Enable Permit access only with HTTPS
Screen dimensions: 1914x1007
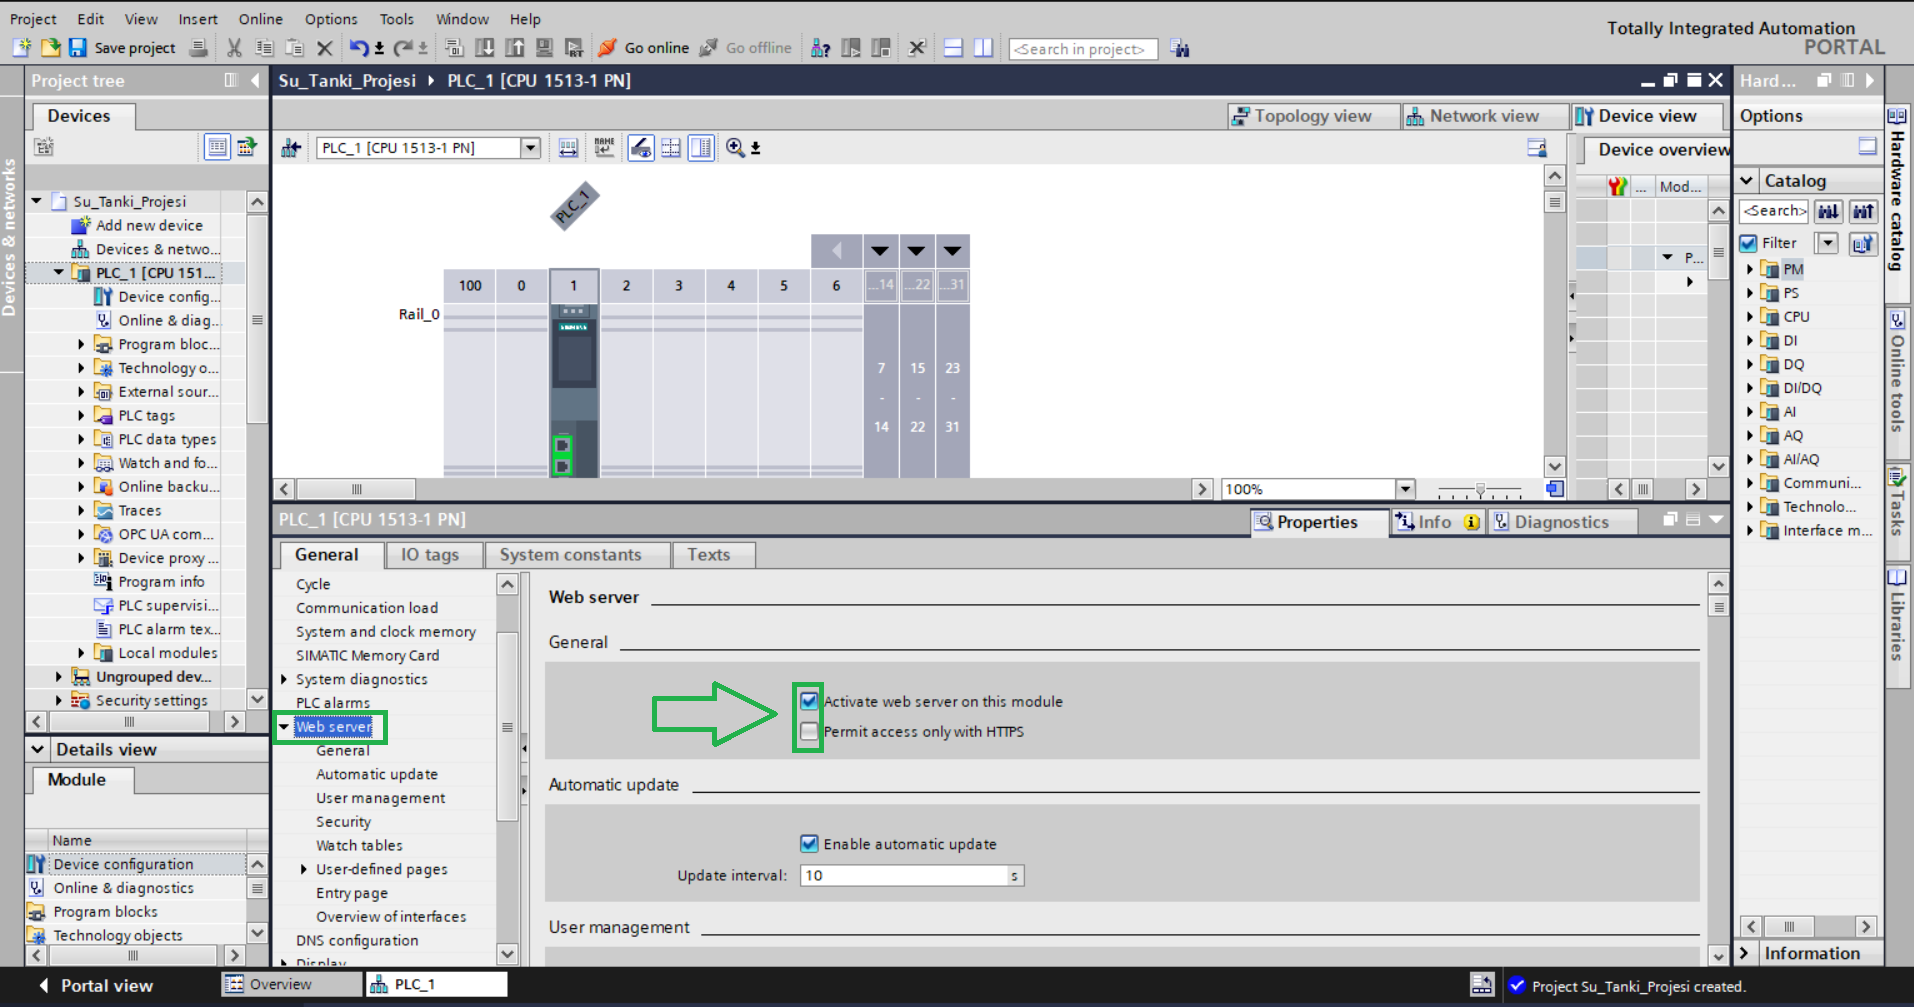[x=809, y=732]
